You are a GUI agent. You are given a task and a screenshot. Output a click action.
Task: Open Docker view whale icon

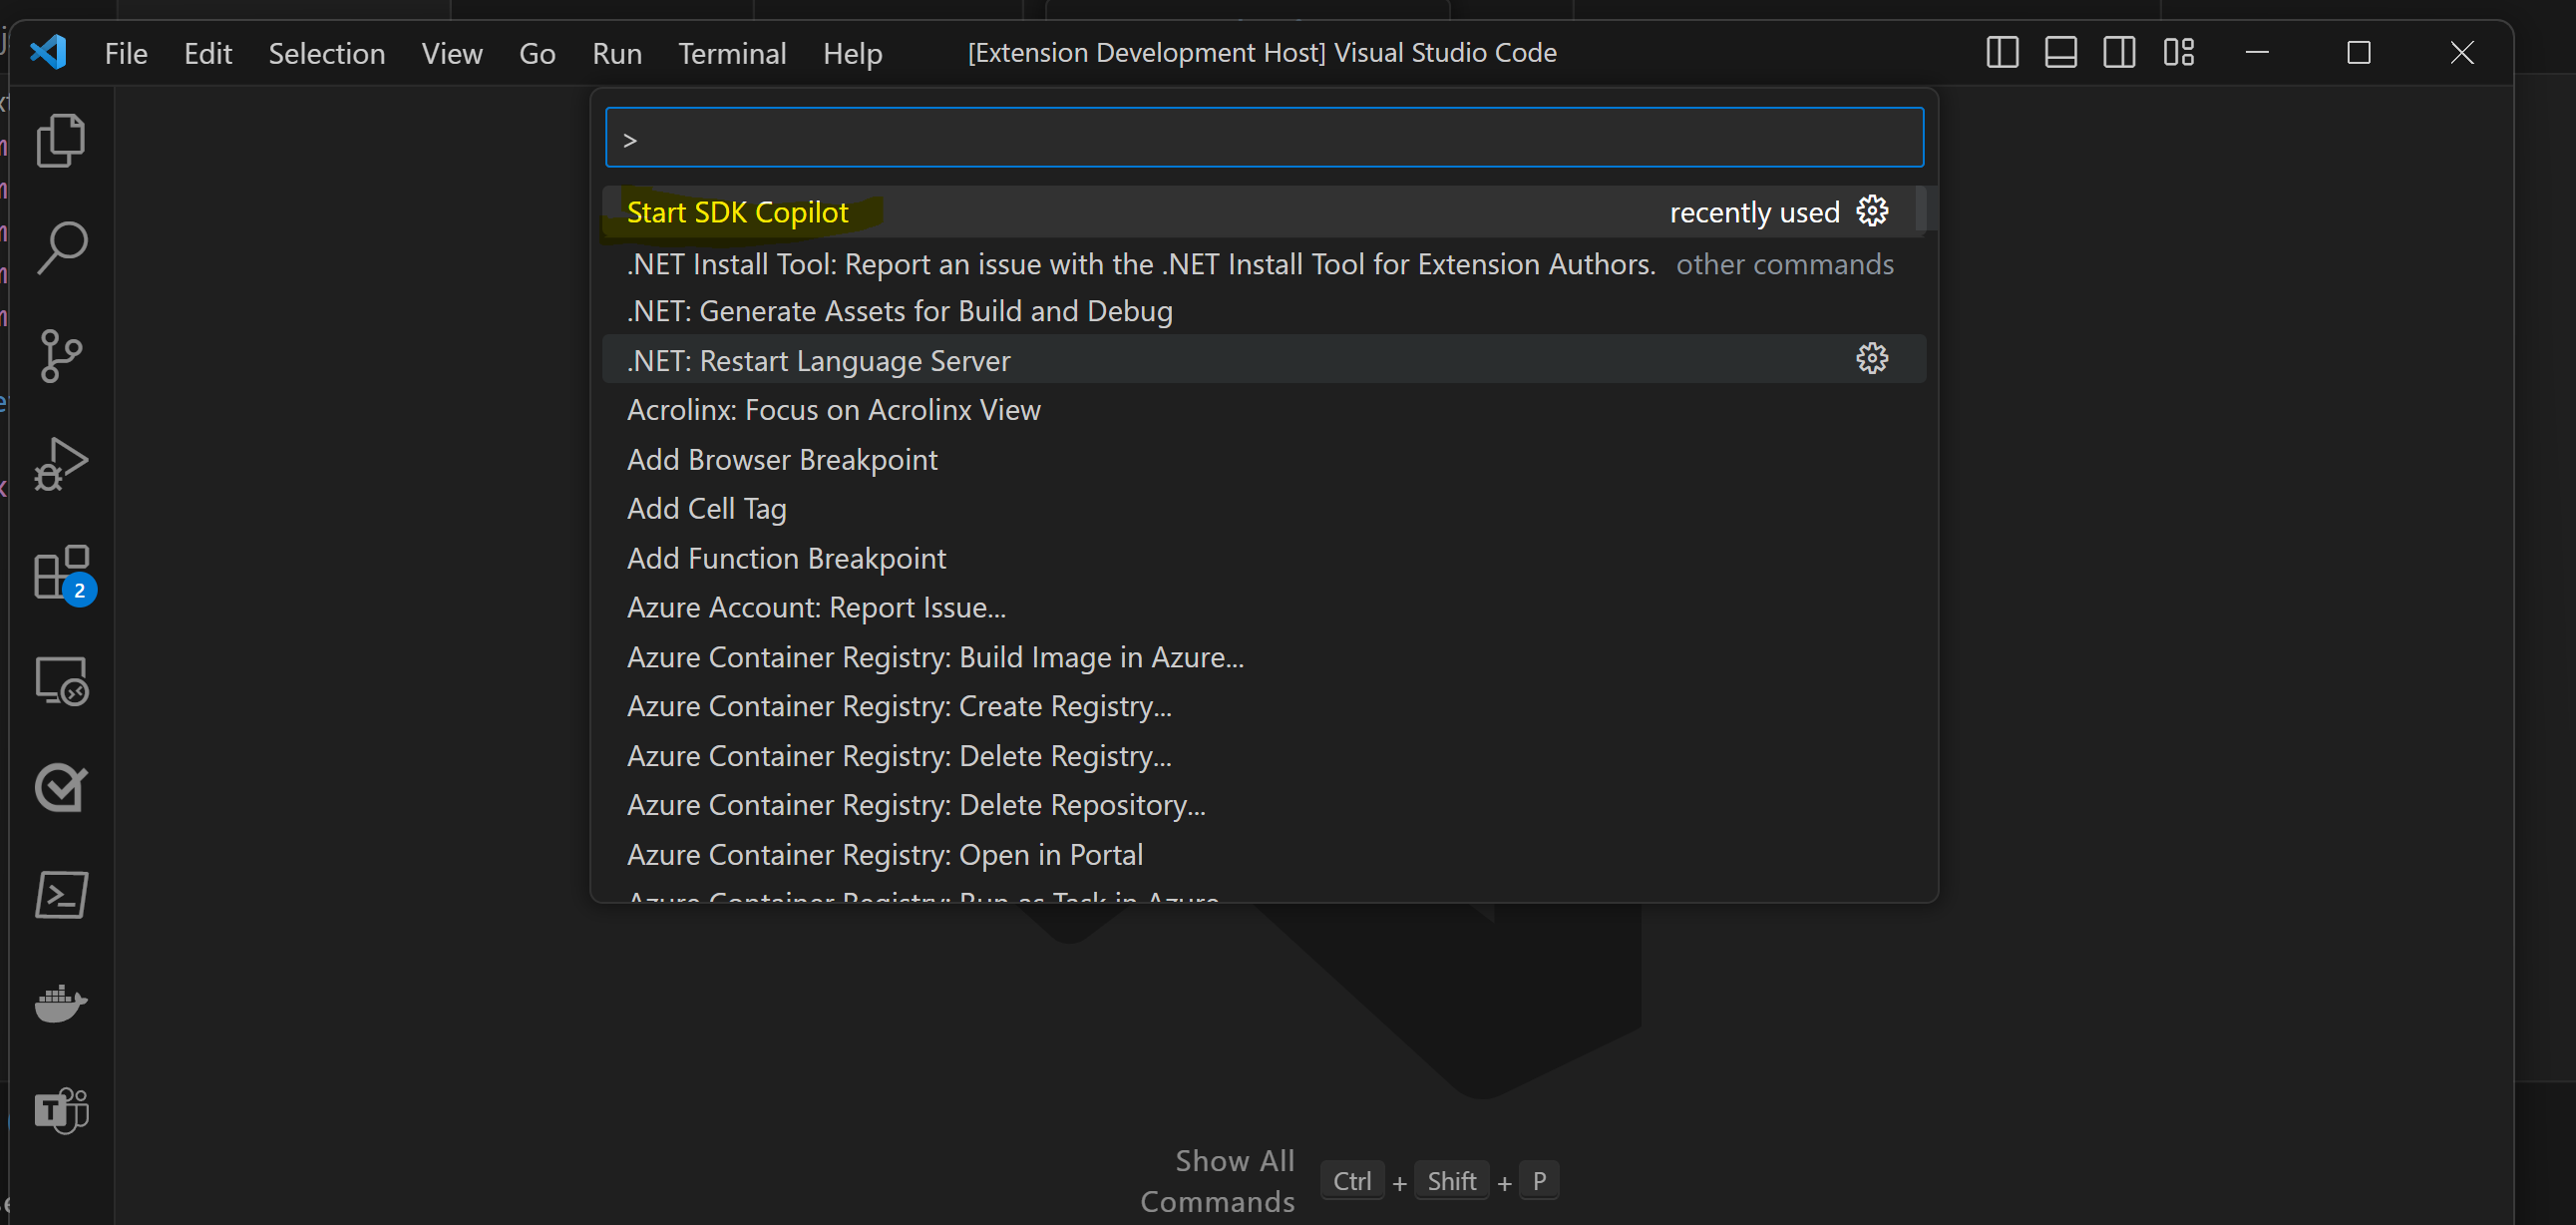tap(61, 1003)
